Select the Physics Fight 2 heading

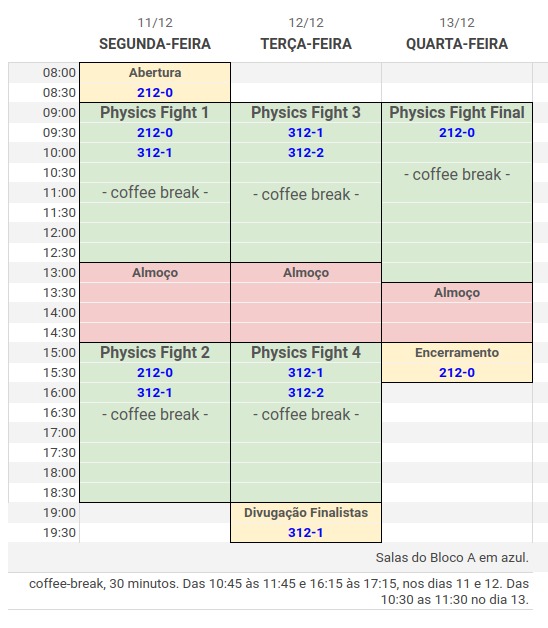tap(155, 352)
